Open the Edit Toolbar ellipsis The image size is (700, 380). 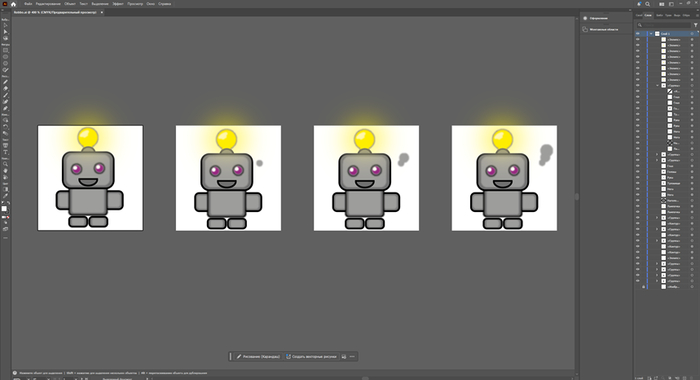(x=5, y=238)
